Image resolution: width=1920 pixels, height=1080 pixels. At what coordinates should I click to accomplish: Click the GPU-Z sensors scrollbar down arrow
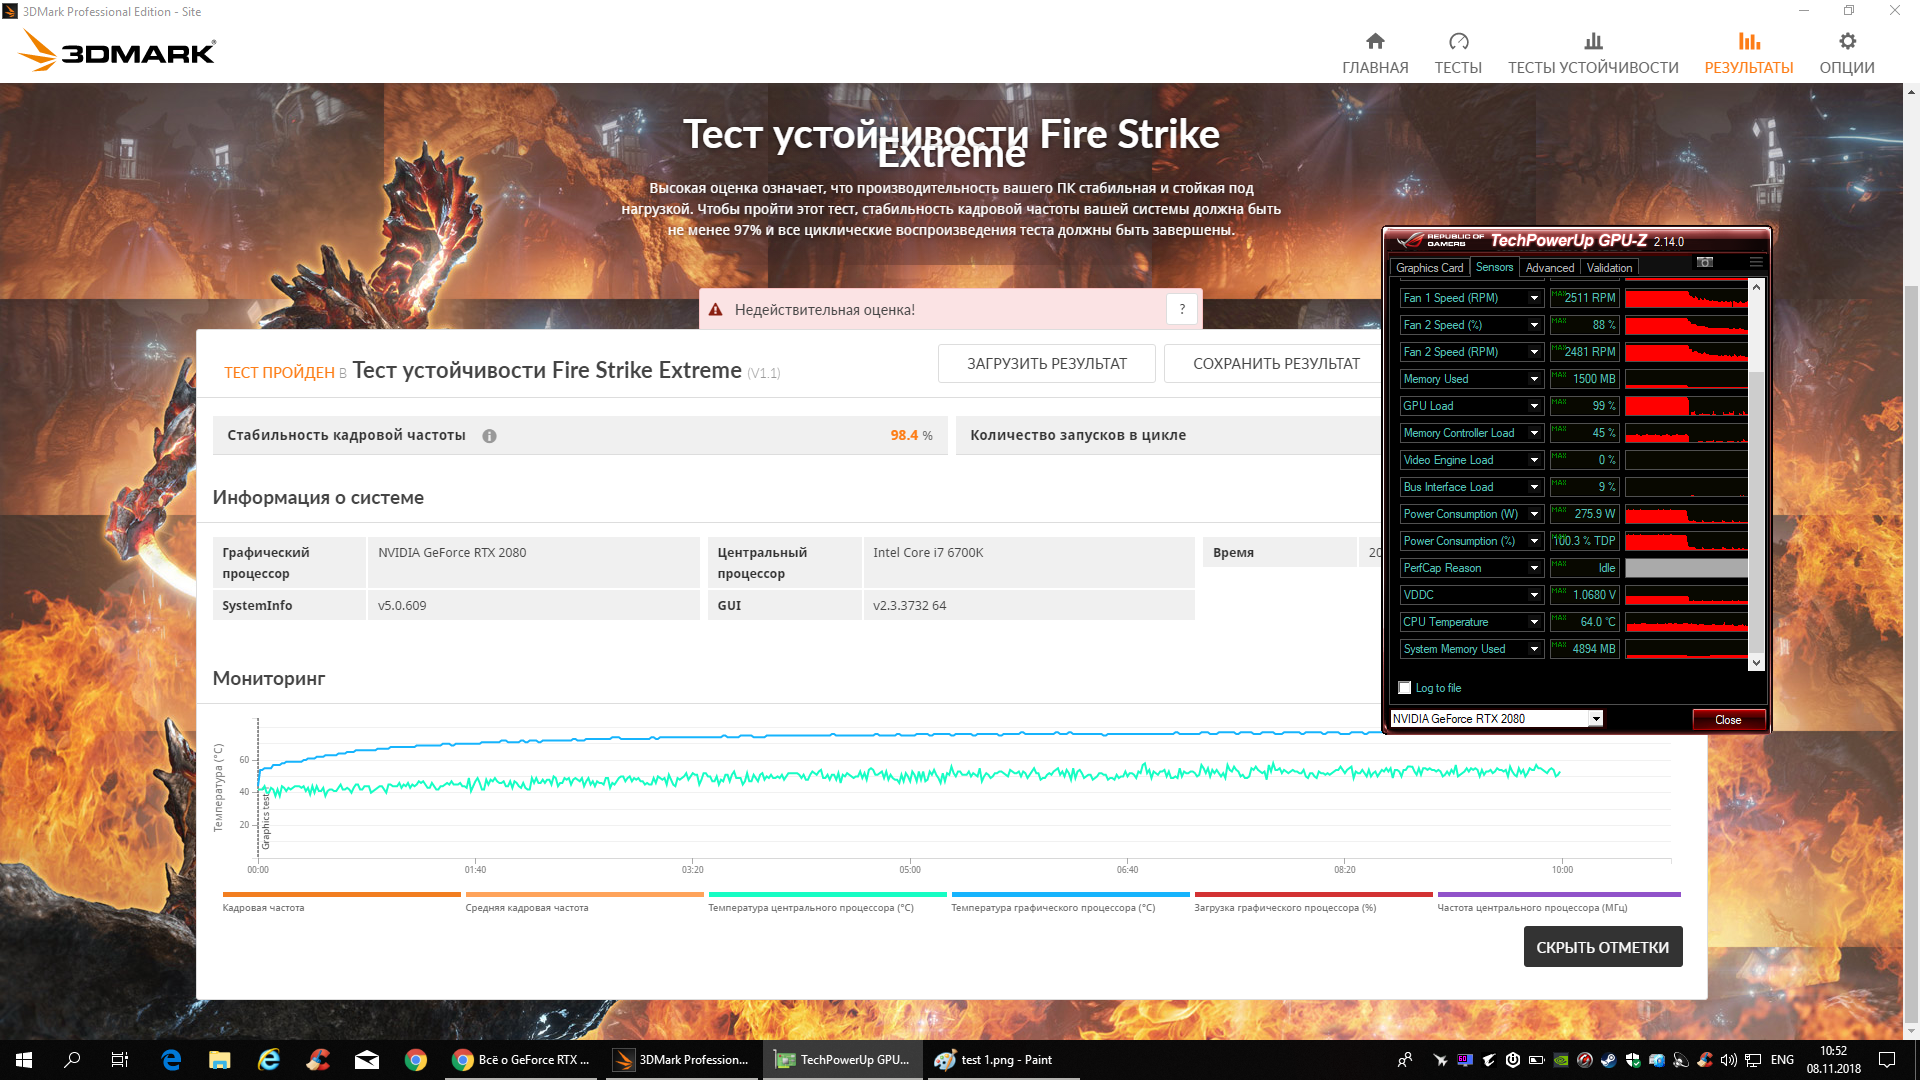click(x=1756, y=662)
